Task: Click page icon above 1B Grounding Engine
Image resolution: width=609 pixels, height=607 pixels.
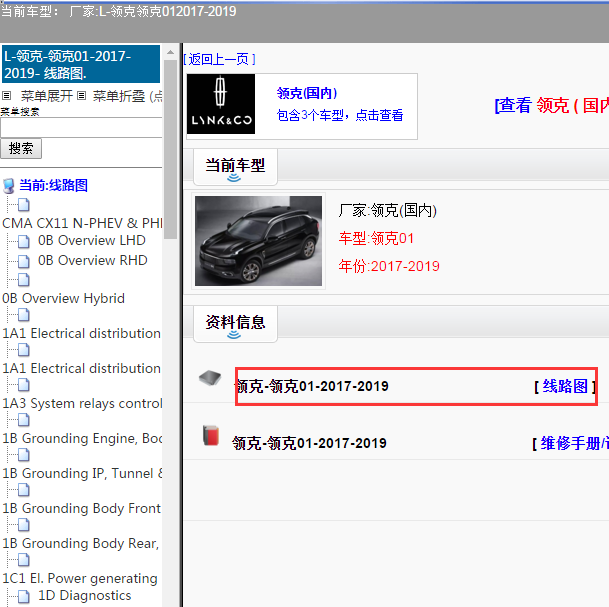Action: (24, 420)
